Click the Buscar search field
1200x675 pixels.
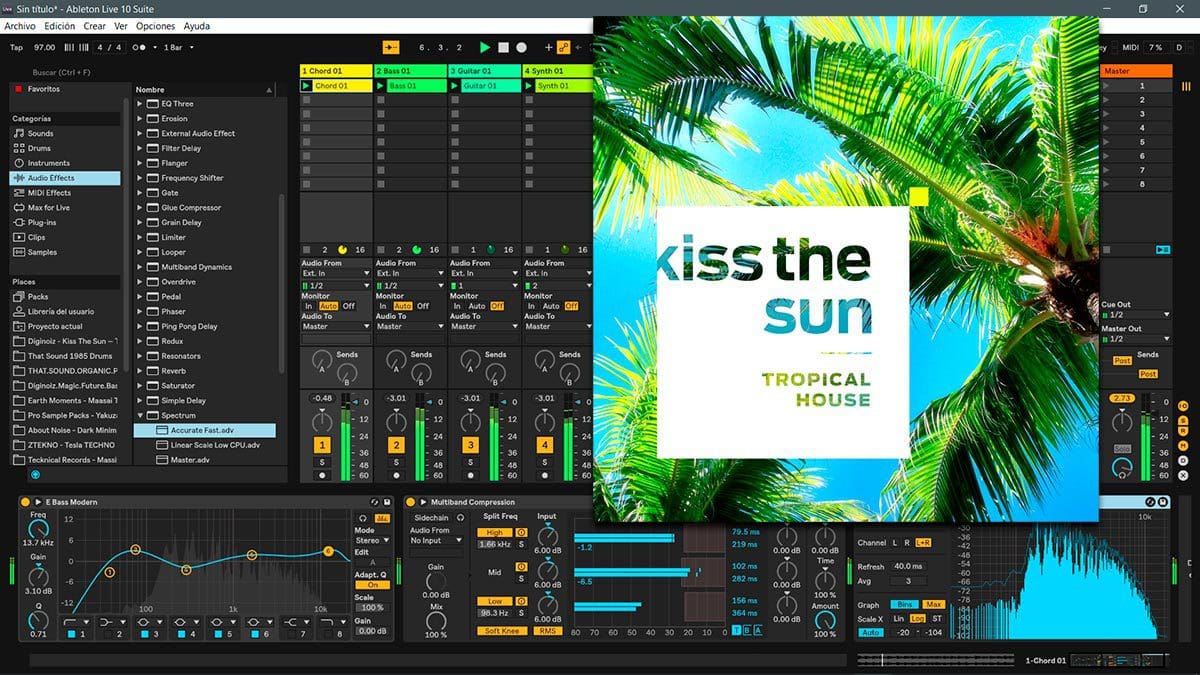point(70,72)
